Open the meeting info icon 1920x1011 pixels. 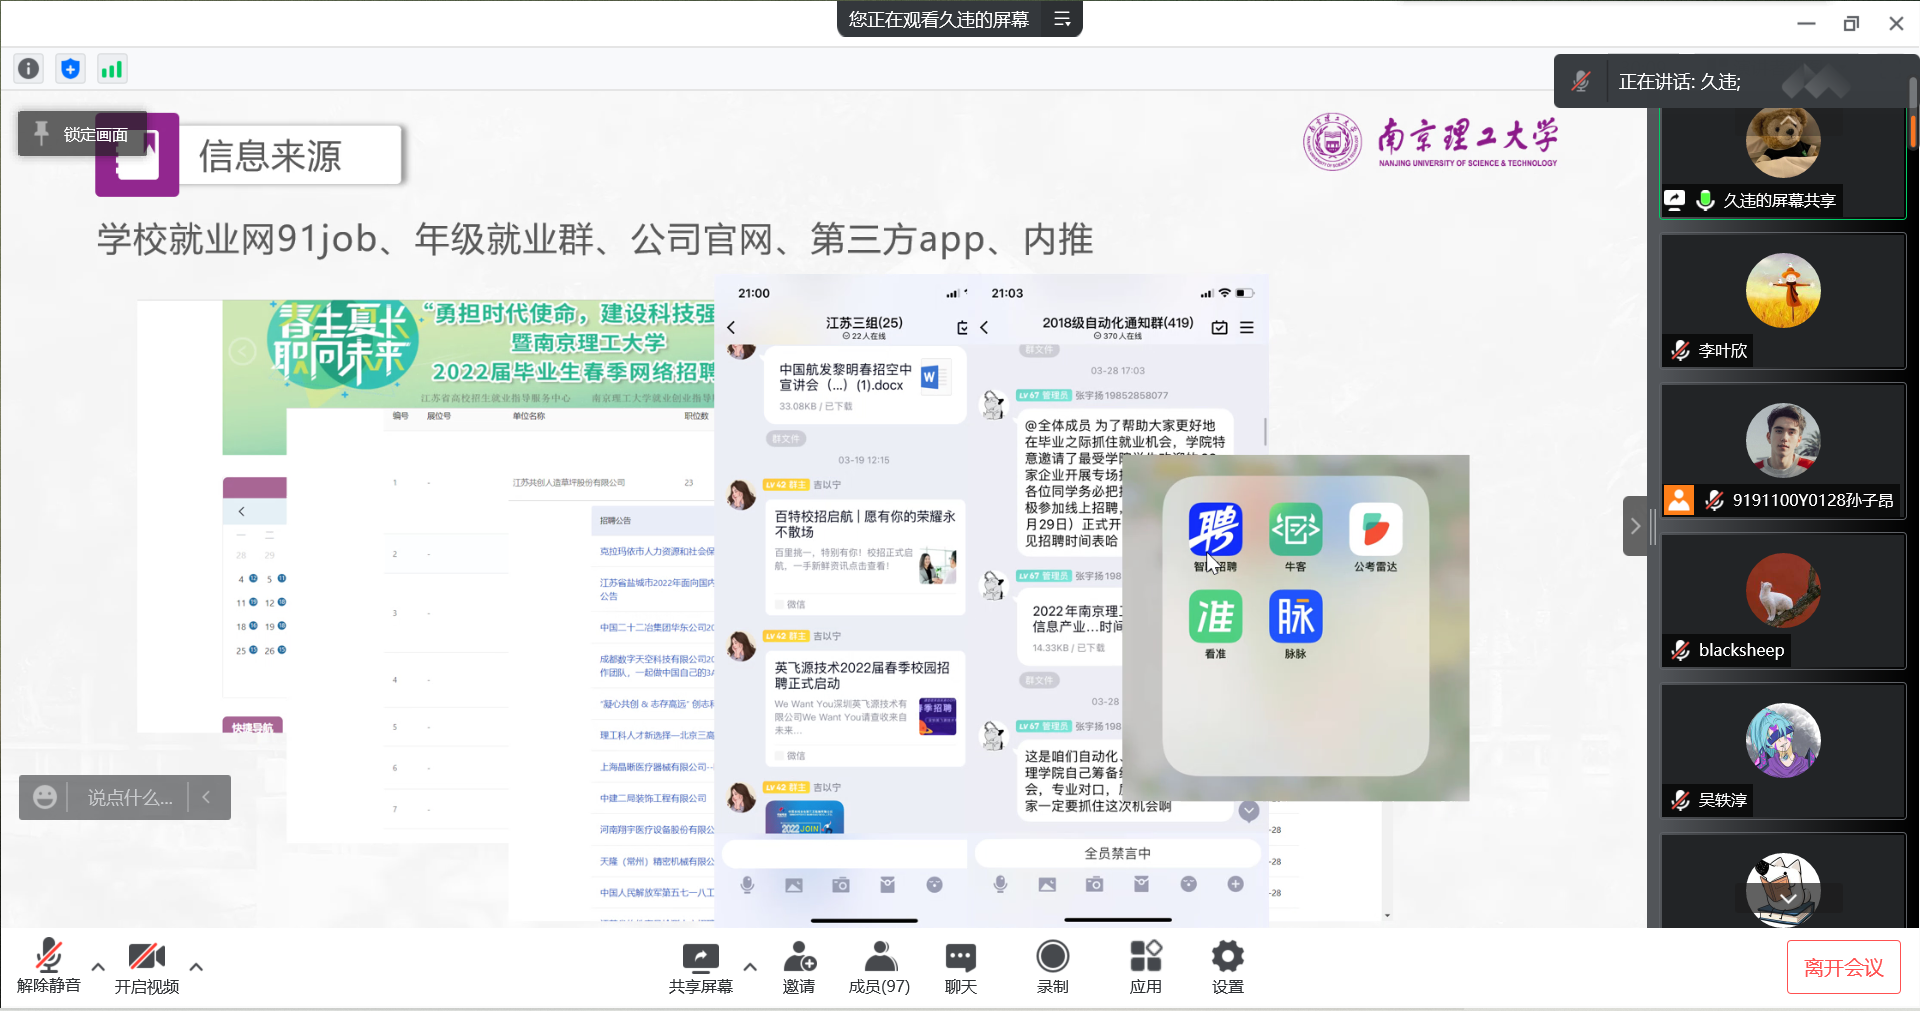click(29, 69)
